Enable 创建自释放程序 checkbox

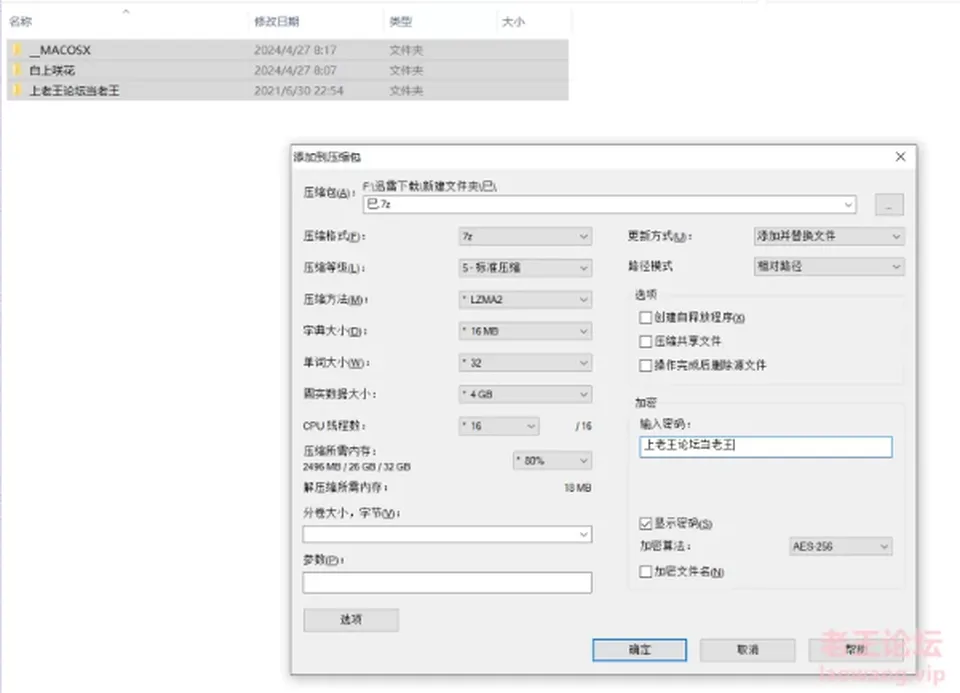click(645, 317)
